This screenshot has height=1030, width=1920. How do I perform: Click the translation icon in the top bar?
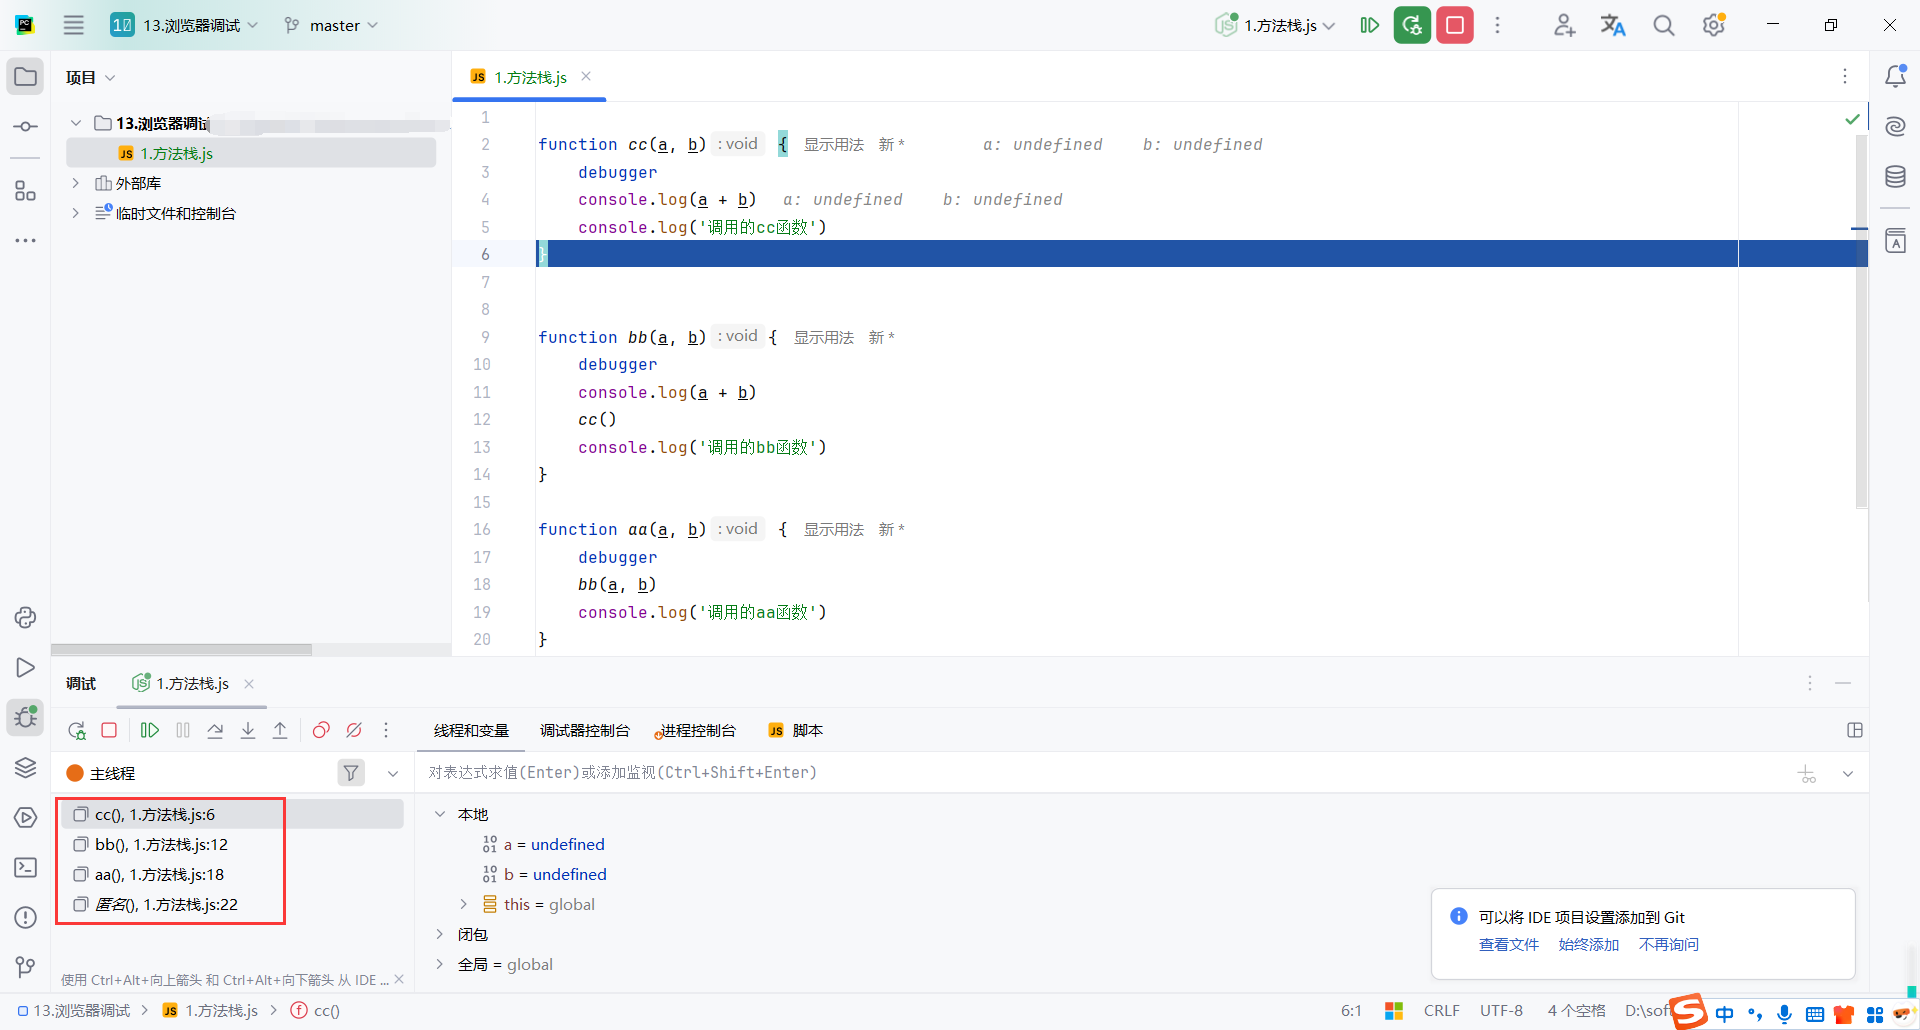click(1613, 25)
